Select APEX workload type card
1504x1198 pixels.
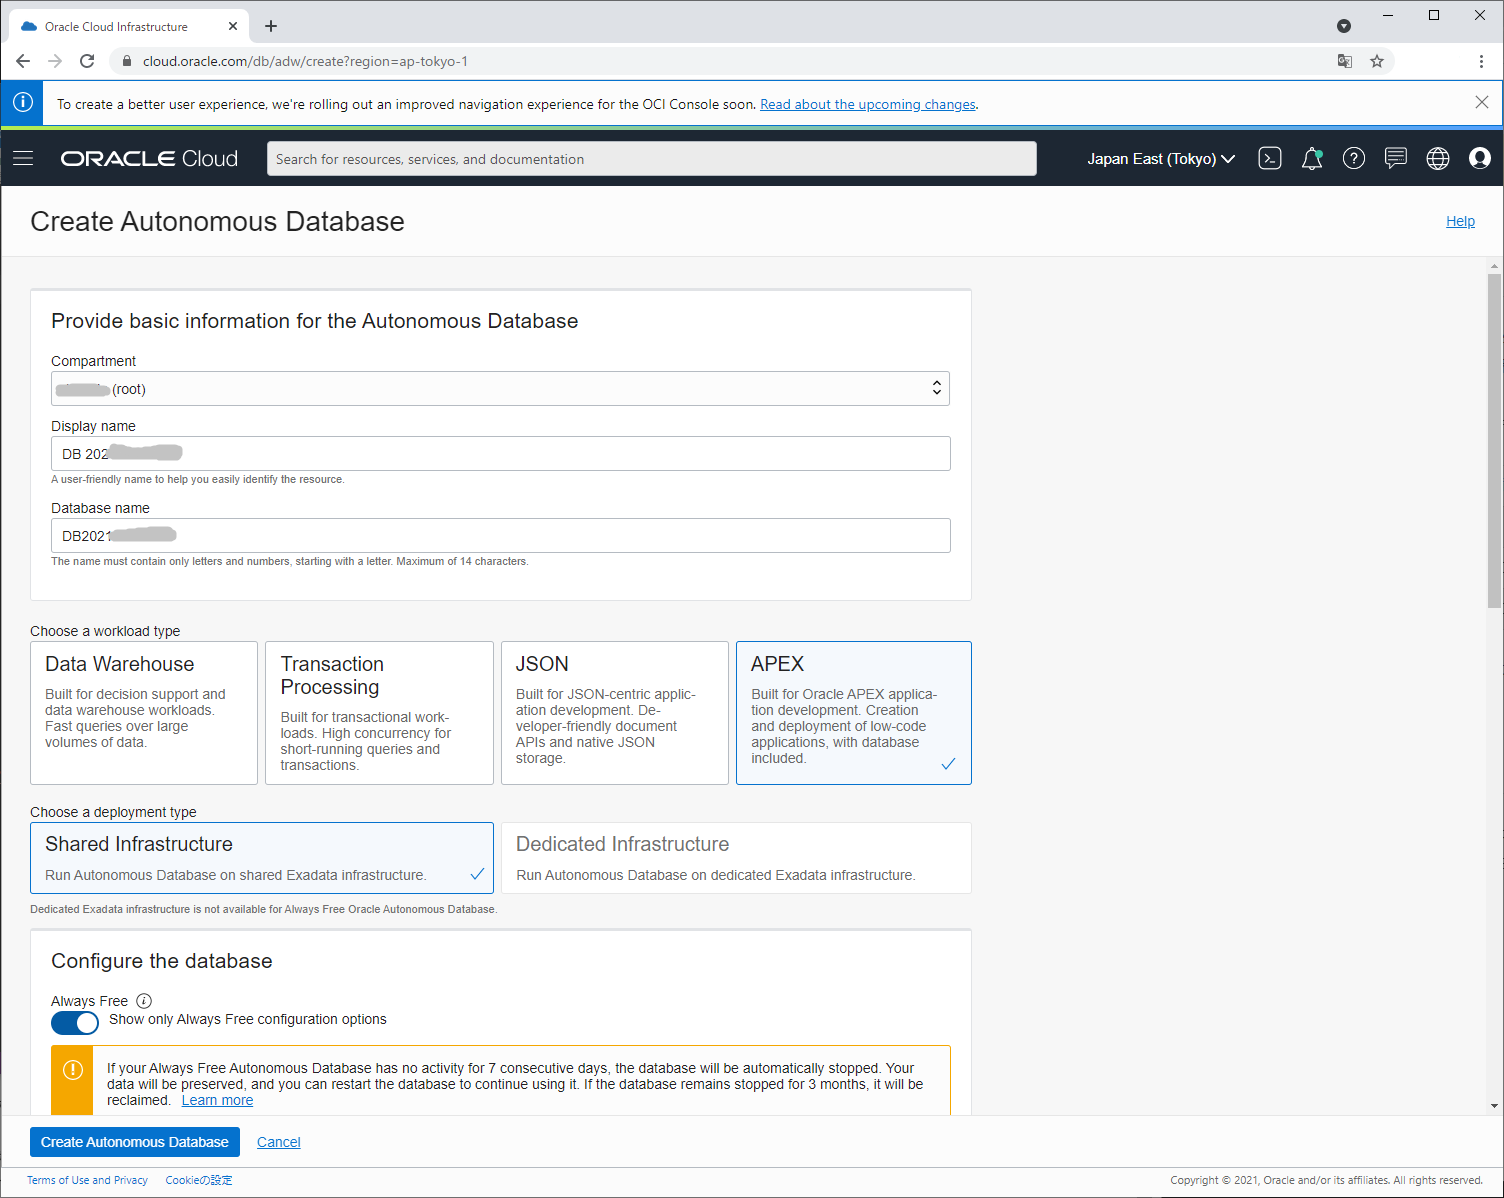point(854,713)
